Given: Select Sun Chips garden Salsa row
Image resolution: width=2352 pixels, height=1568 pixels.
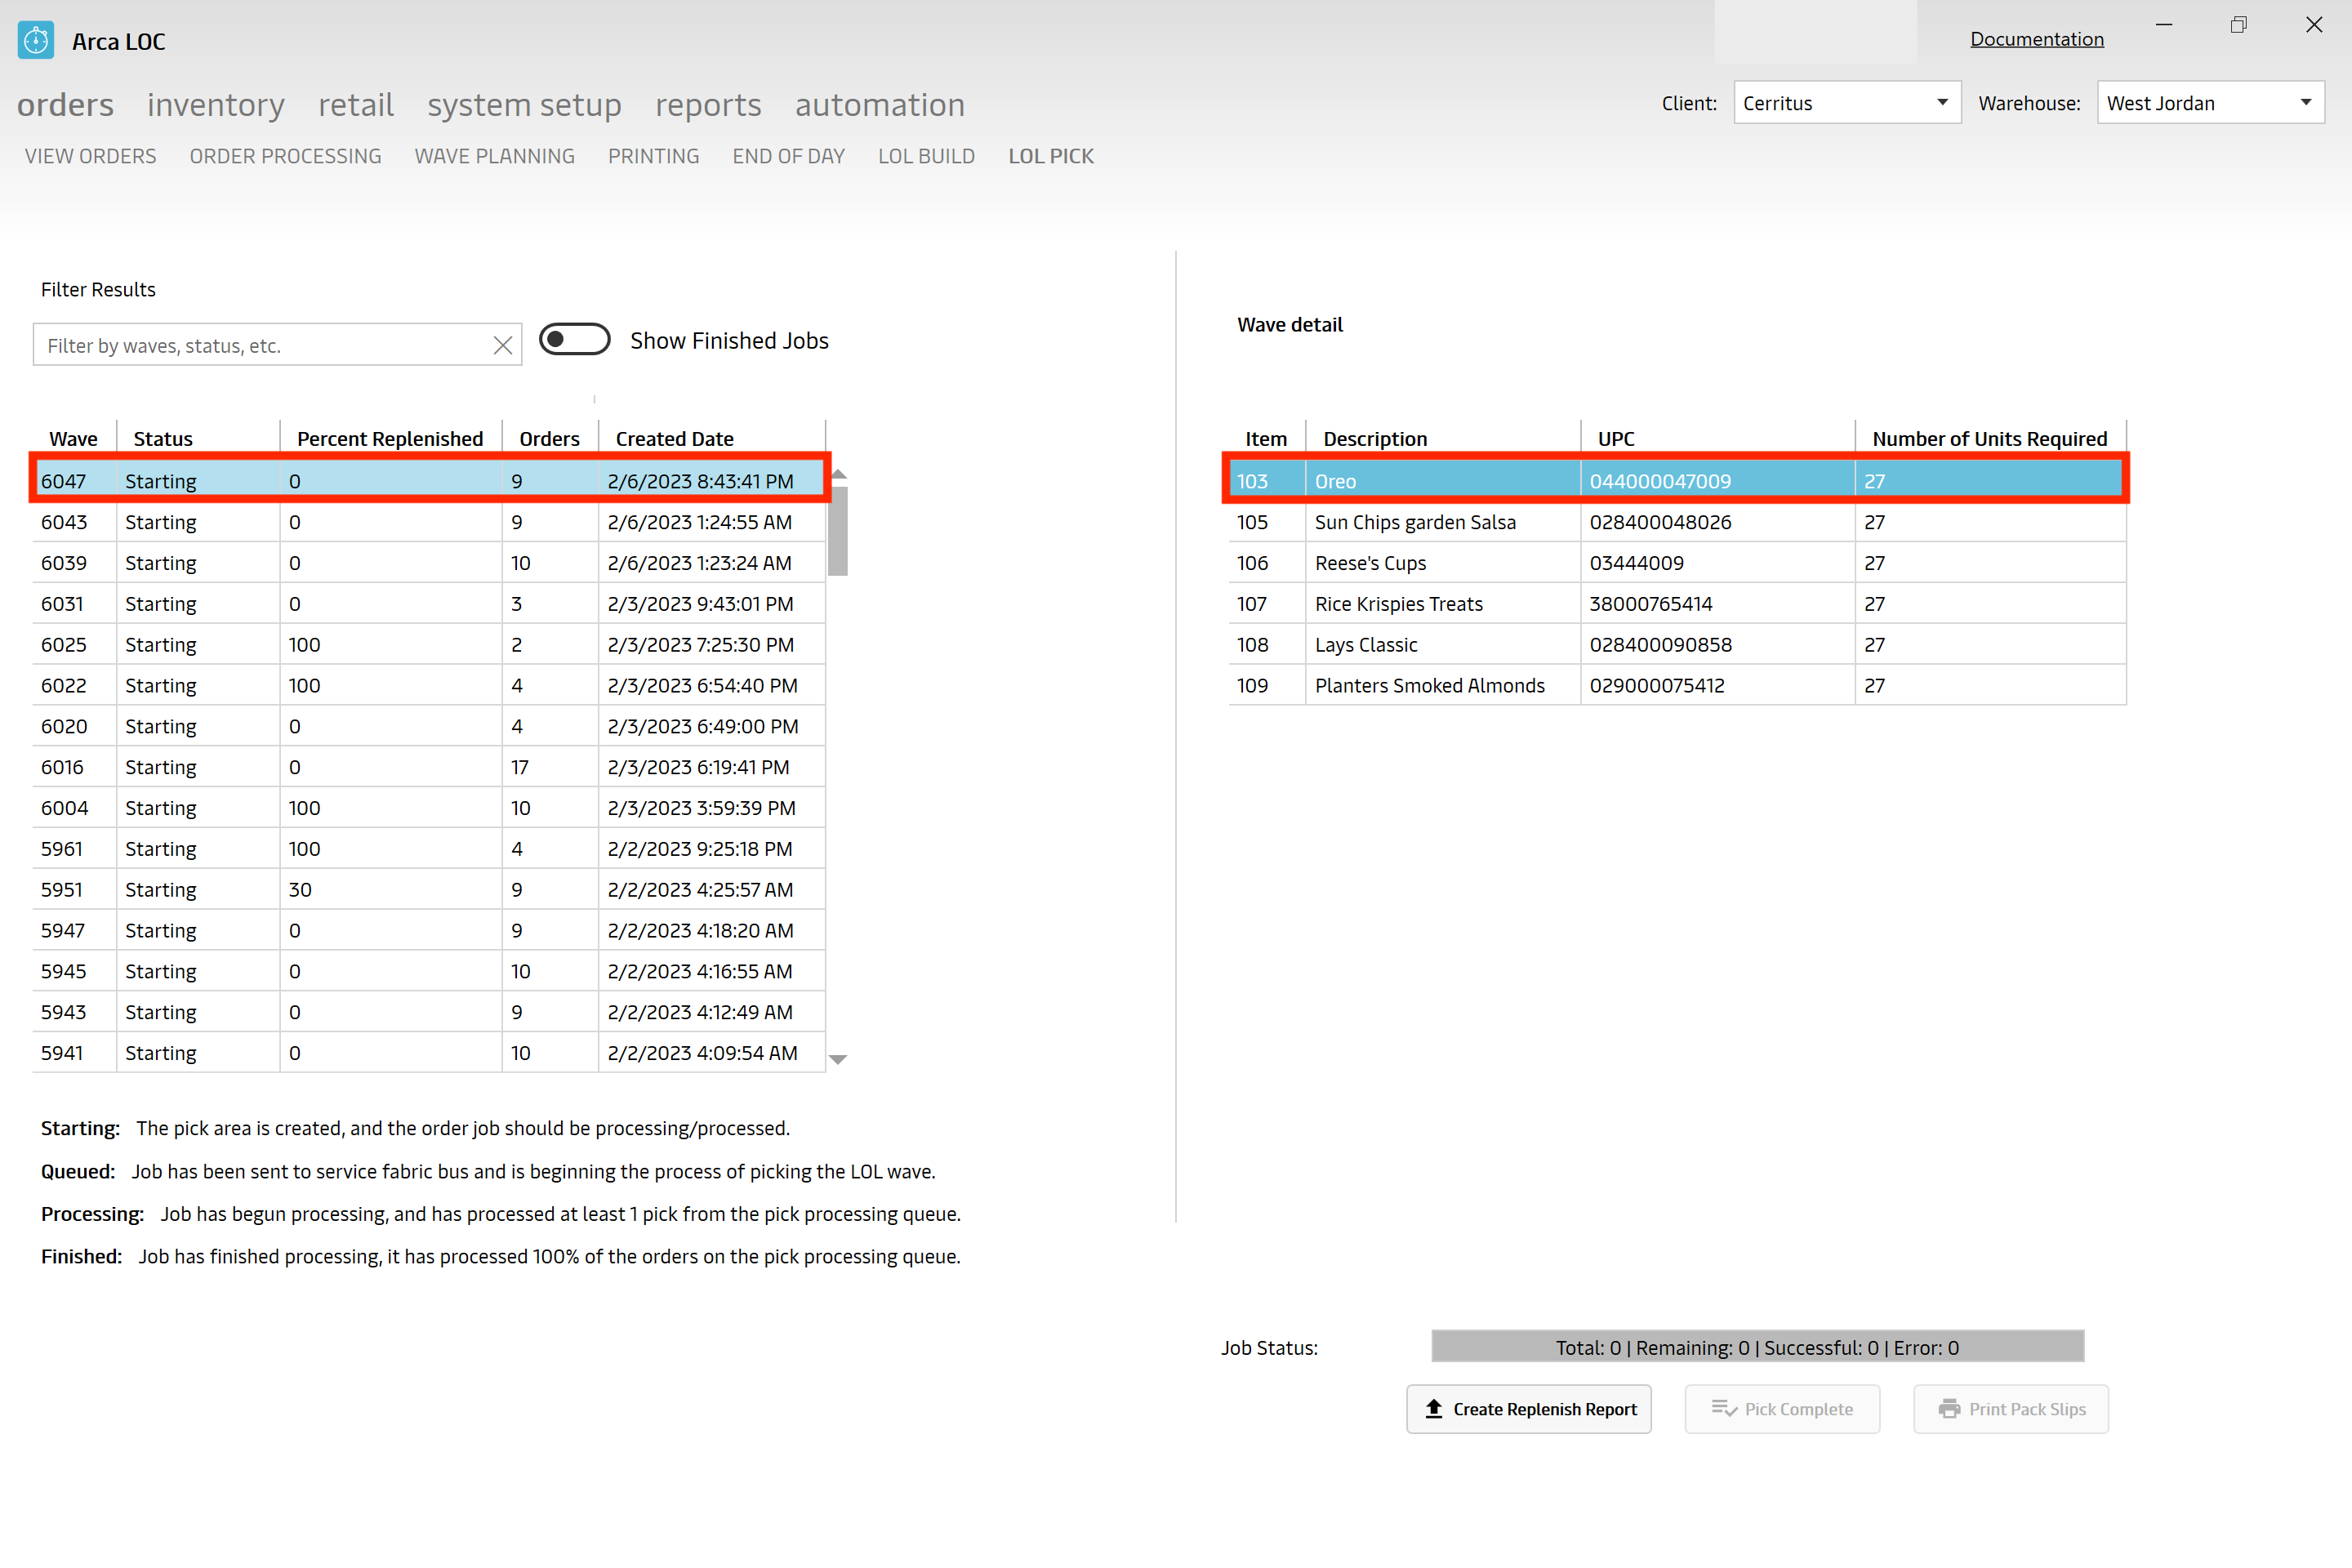Looking at the screenshot, I should [x=1677, y=522].
